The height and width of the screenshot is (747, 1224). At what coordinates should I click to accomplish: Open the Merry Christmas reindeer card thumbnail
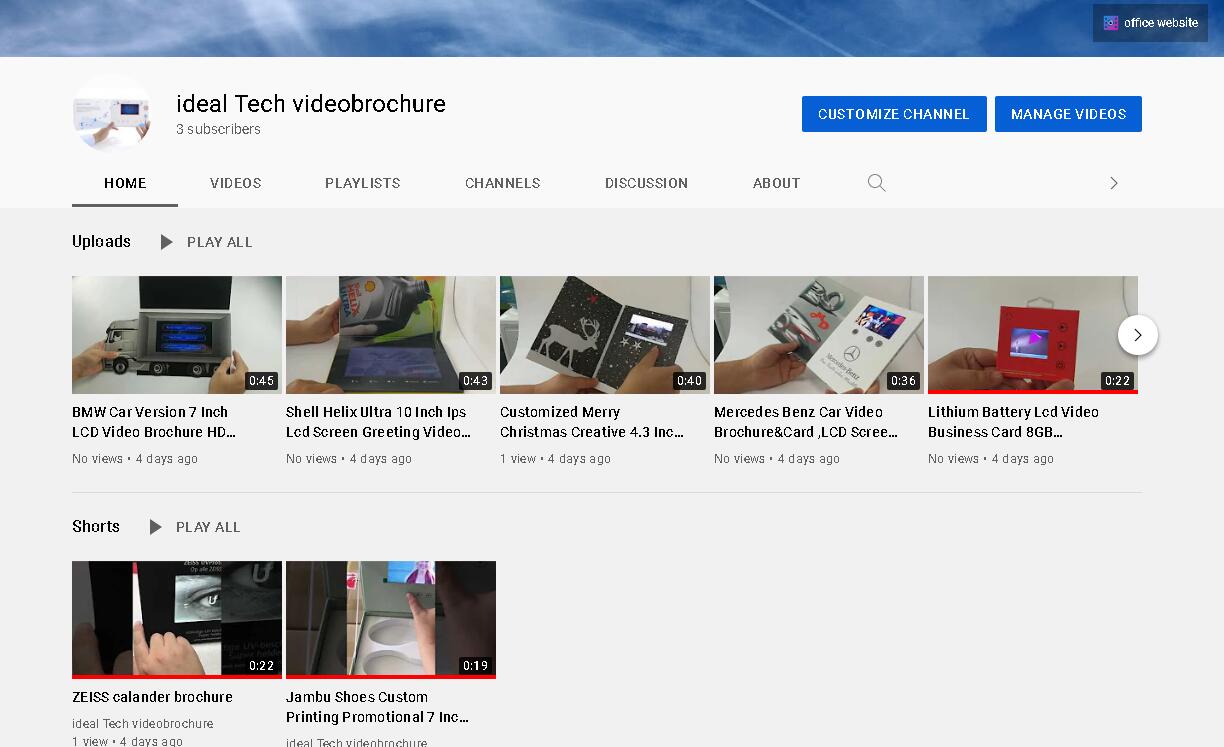[x=605, y=335]
